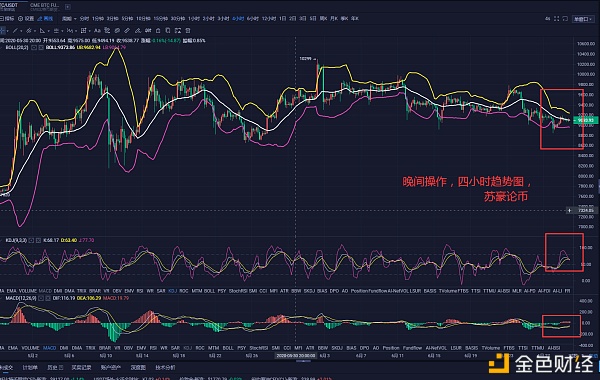Close the MACD indicator via its icon
Image resolution: width=600 pixels, height=380 pixels.
pos(47,298)
